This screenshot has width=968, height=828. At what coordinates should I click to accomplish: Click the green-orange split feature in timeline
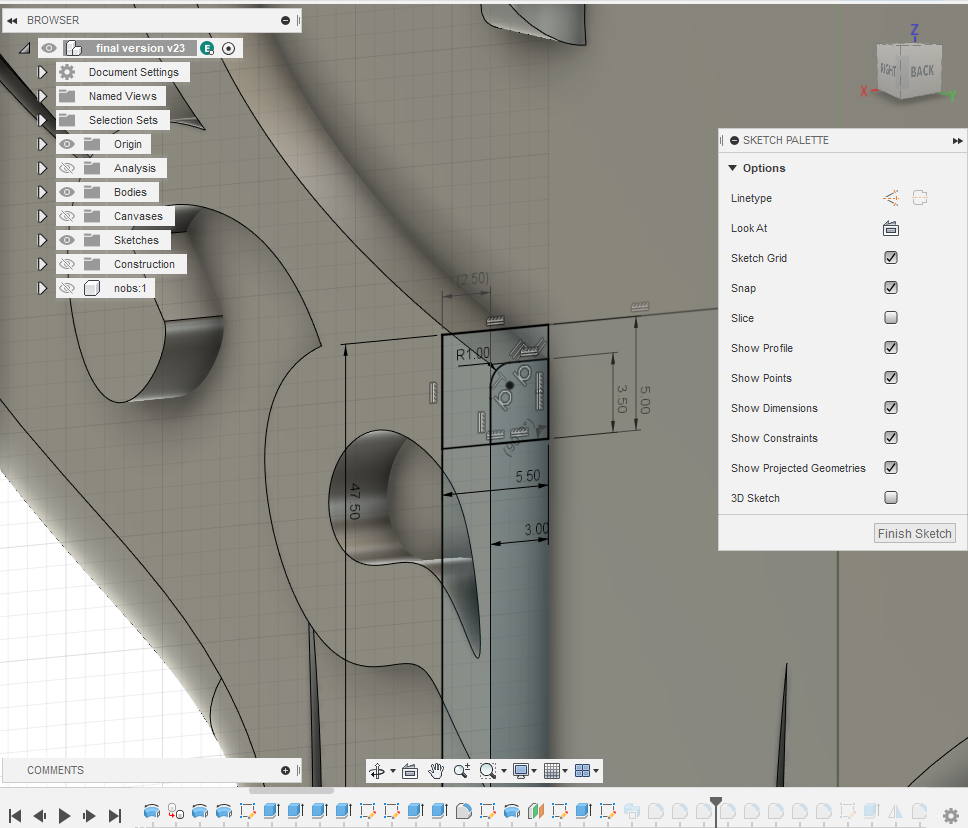[536, 811]
